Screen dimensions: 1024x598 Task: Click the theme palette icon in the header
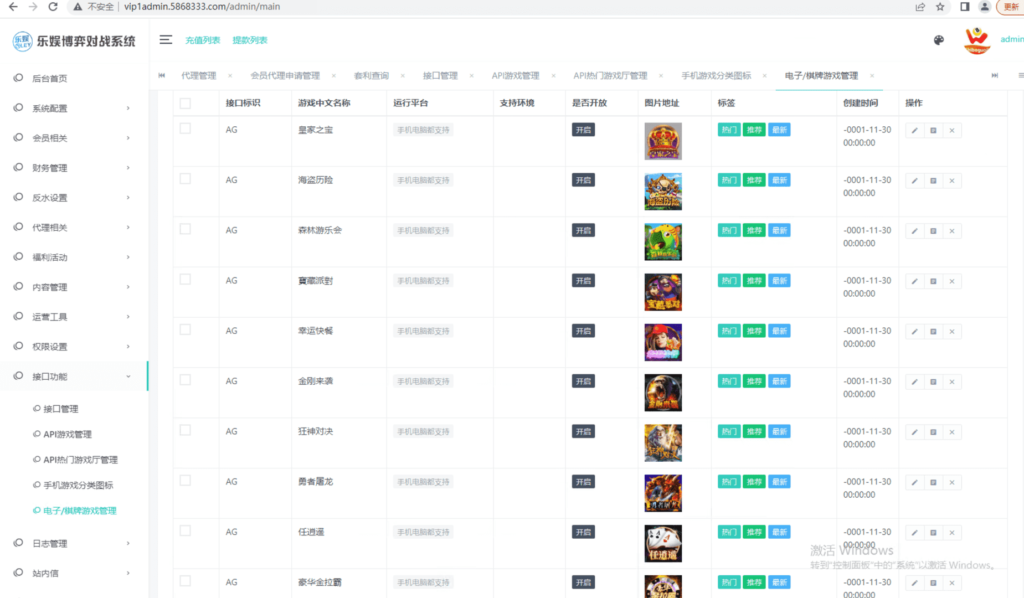(938, 40)
